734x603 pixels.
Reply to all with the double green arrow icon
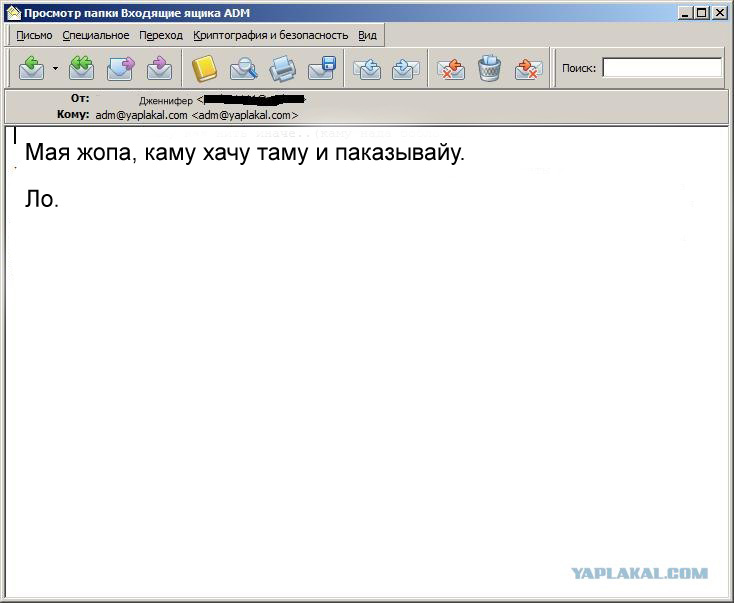pyautogui.click(x=81, y=68)
